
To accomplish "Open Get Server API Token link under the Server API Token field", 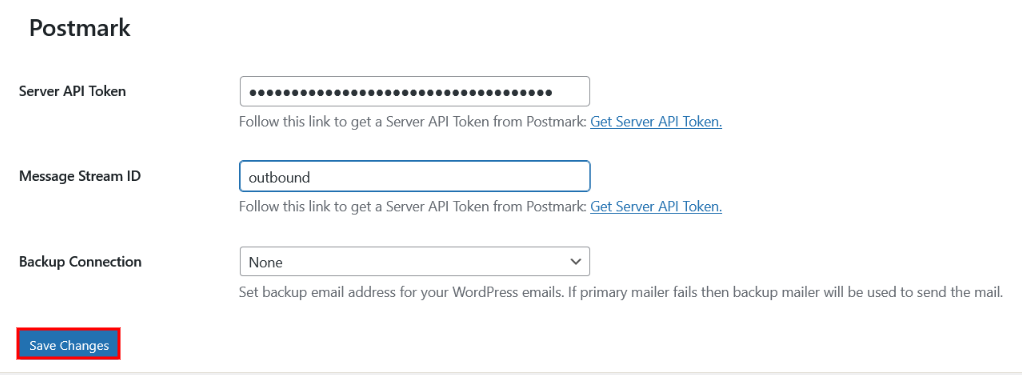I will pos(656,122).
